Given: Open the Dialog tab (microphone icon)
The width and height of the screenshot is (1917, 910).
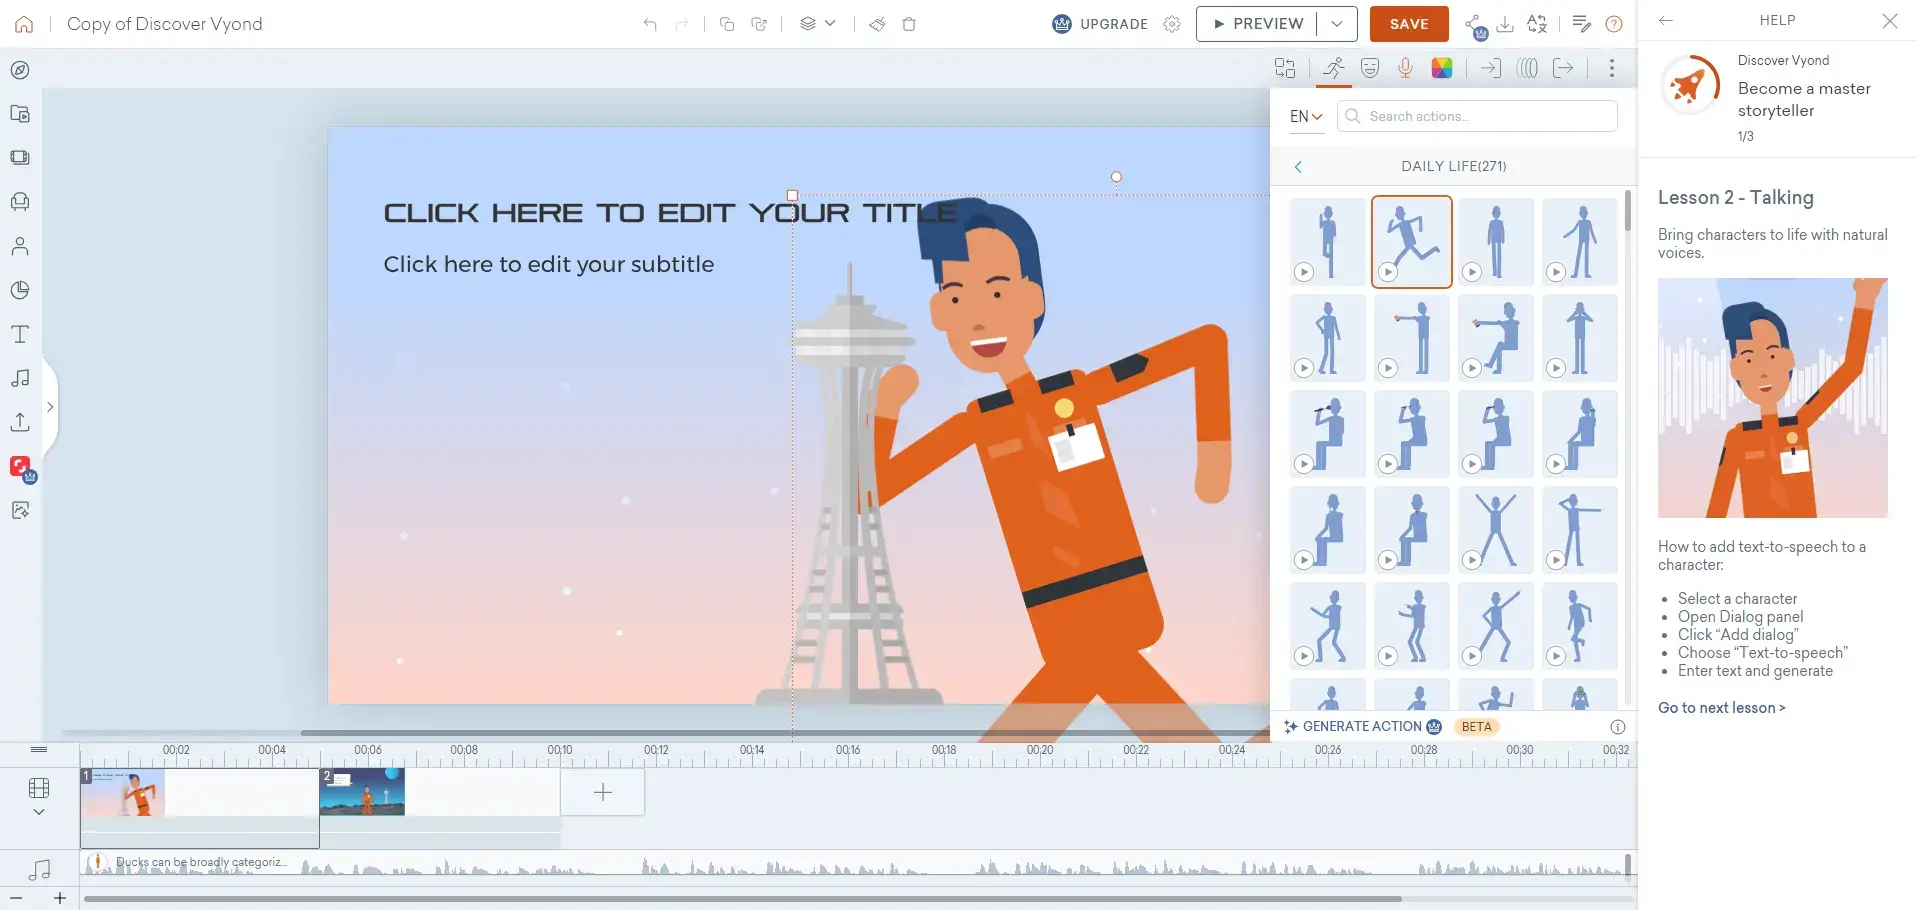Looking at the screenshot, I should 1405,68.
